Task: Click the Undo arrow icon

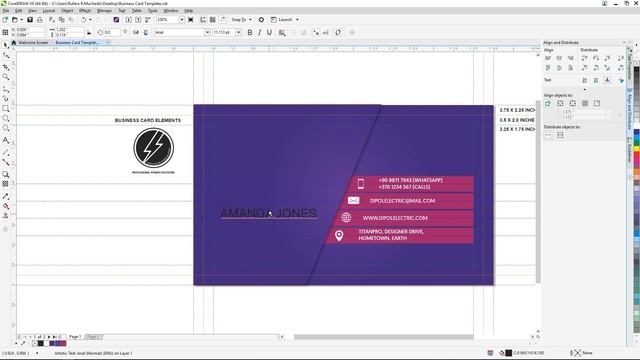Action: tap(84, 20)
